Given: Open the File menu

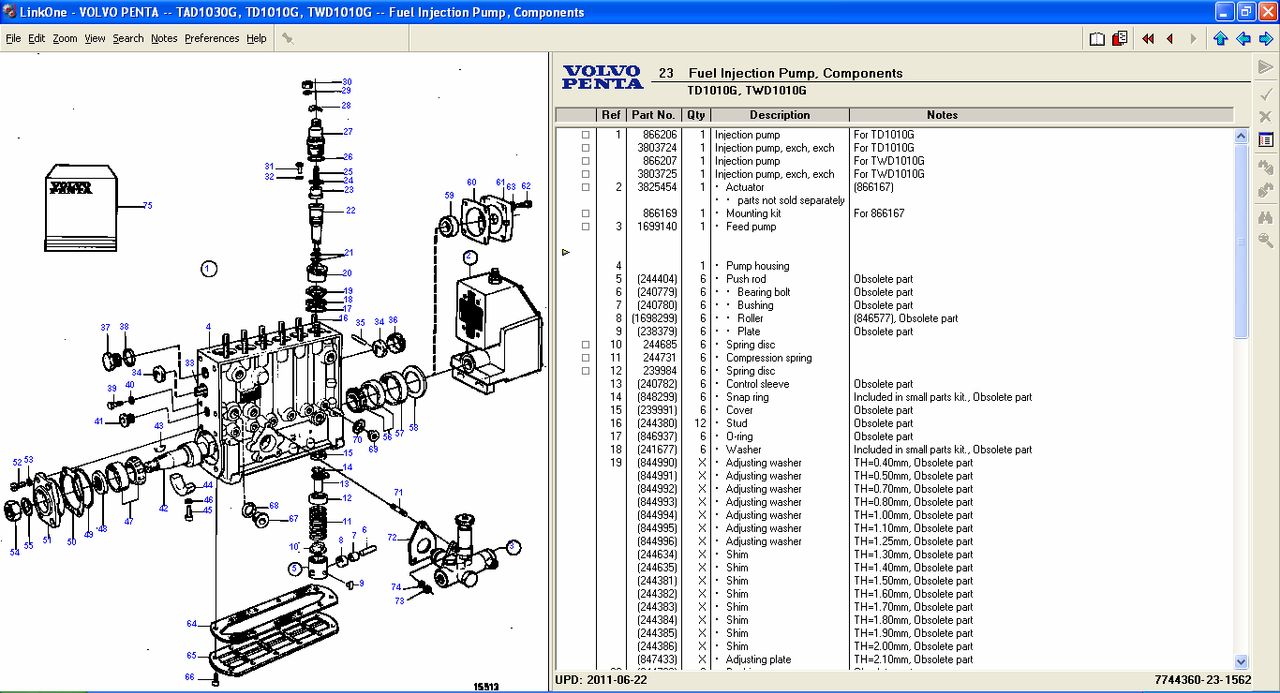Looking at the screenshot, I should click(x=13, y=38).
